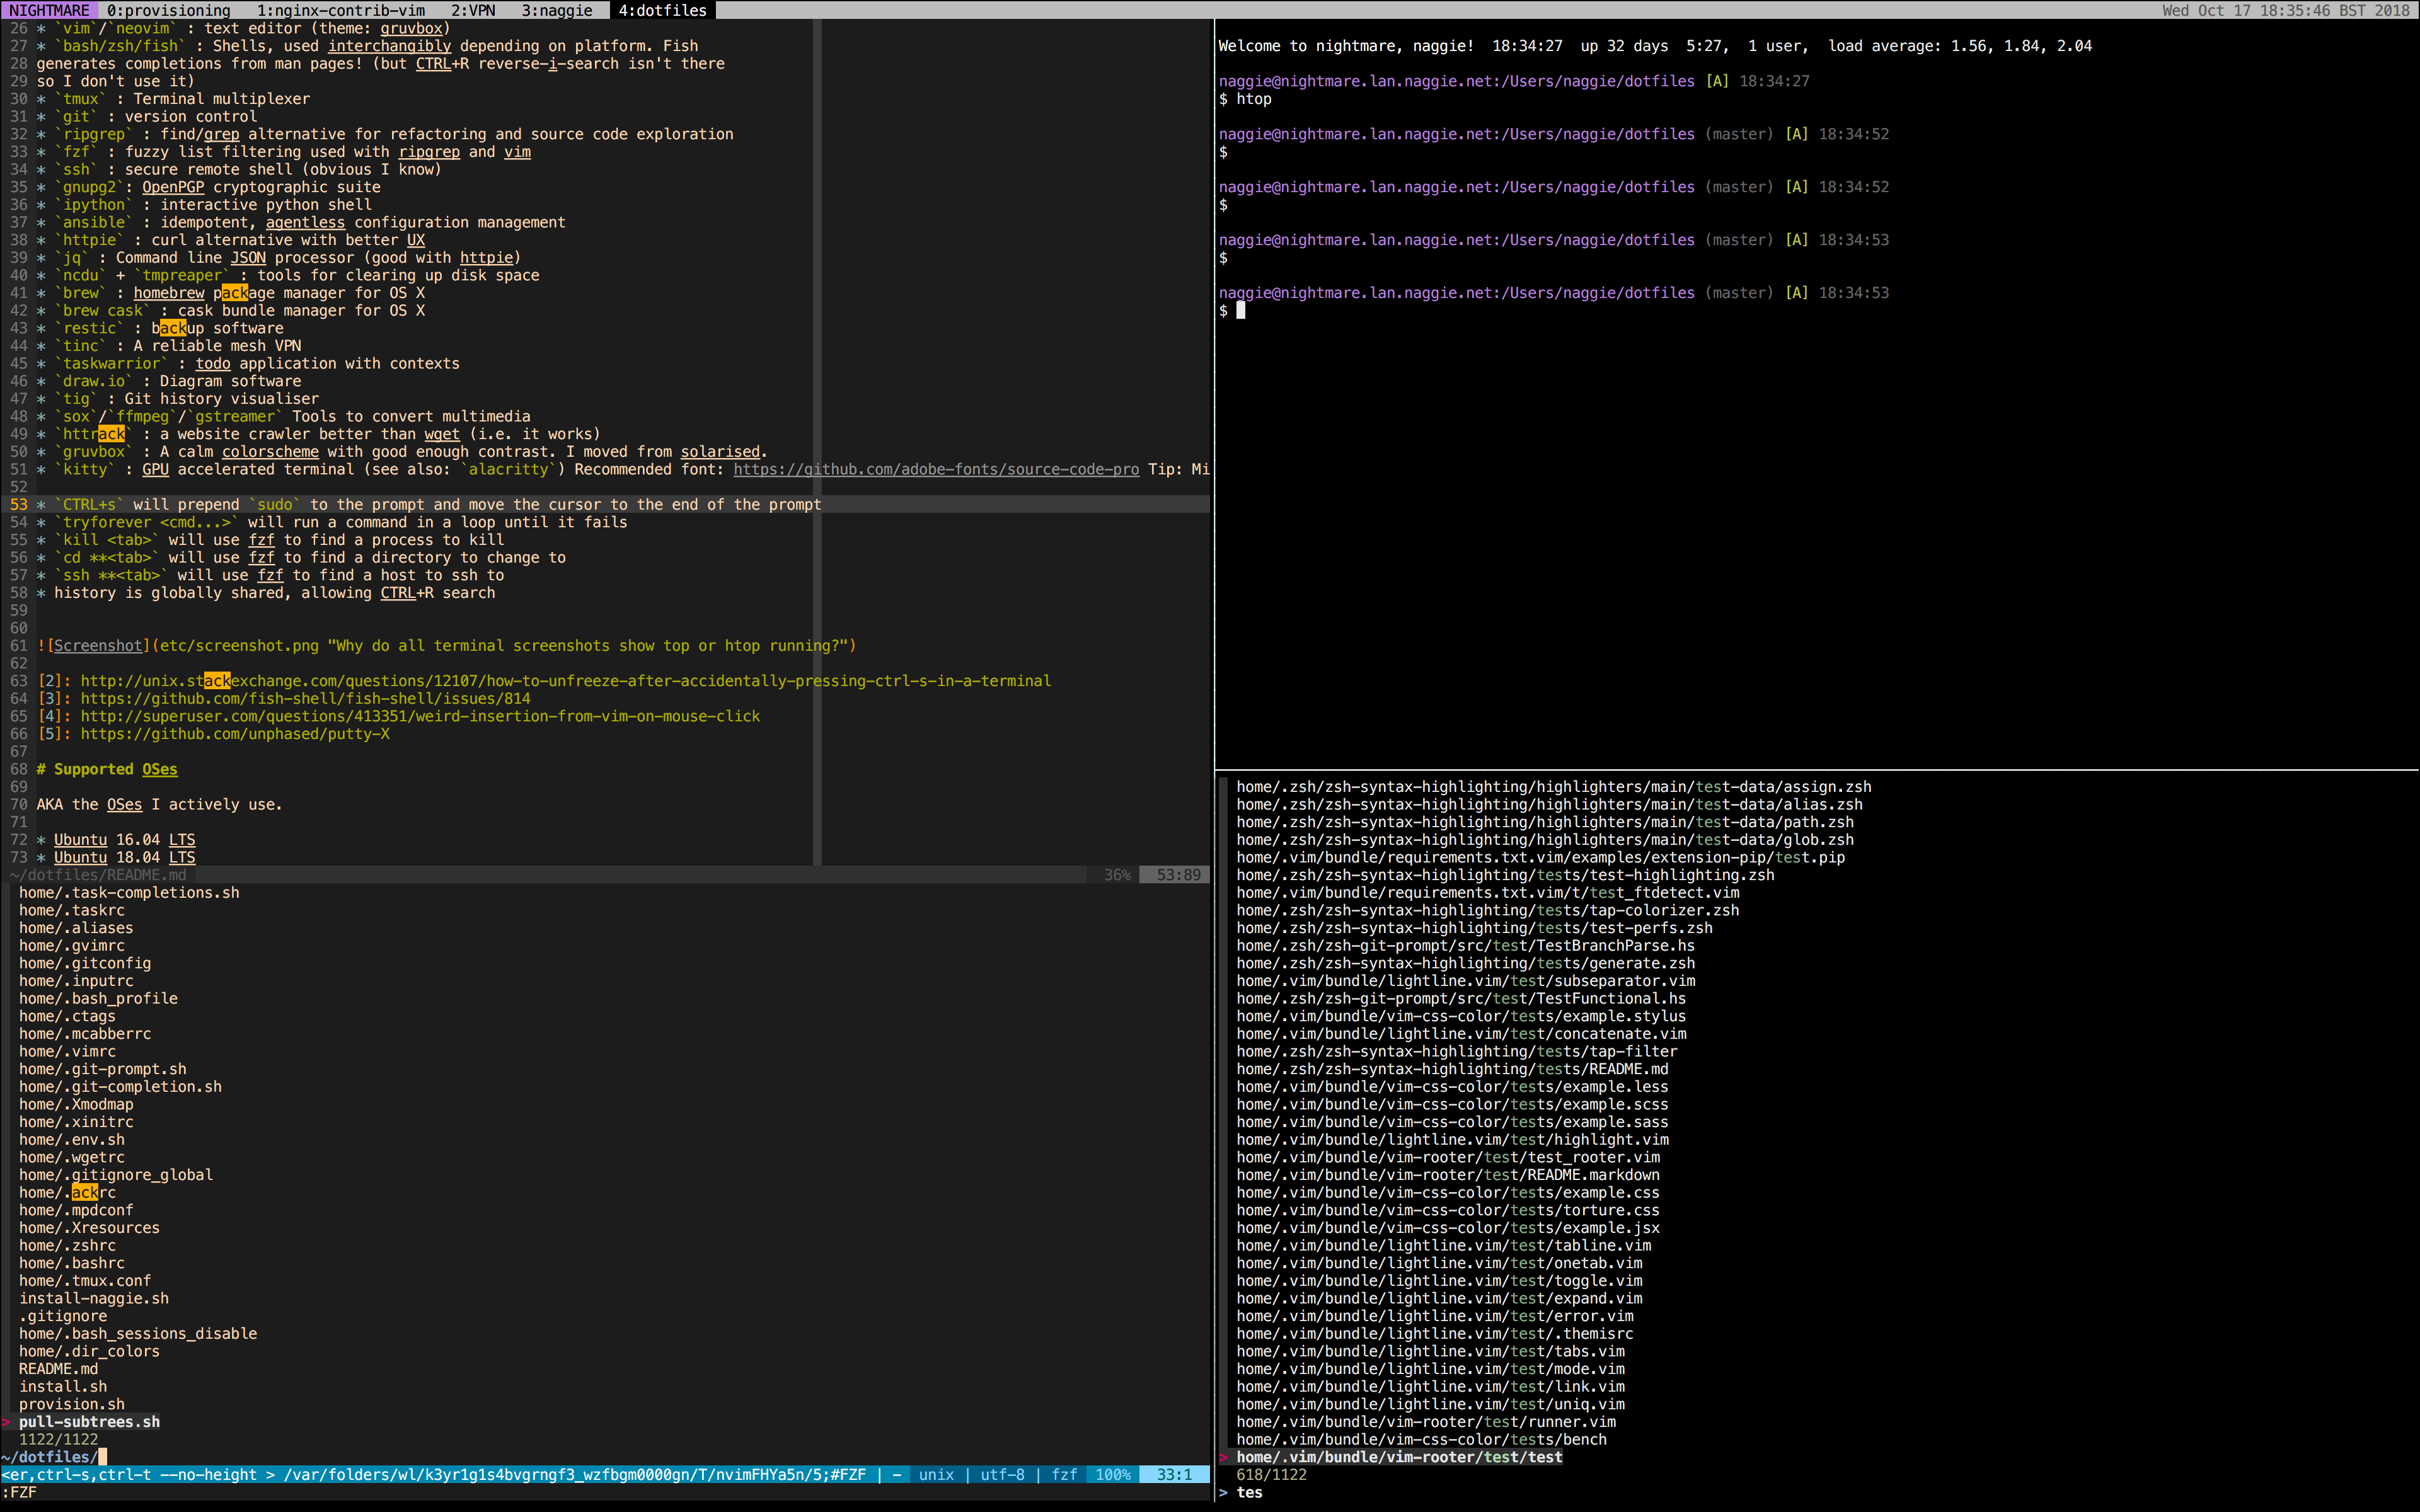2420x1512 pixels.
Task: Place cursor on README line 53
Action: (x=430, y=505)
